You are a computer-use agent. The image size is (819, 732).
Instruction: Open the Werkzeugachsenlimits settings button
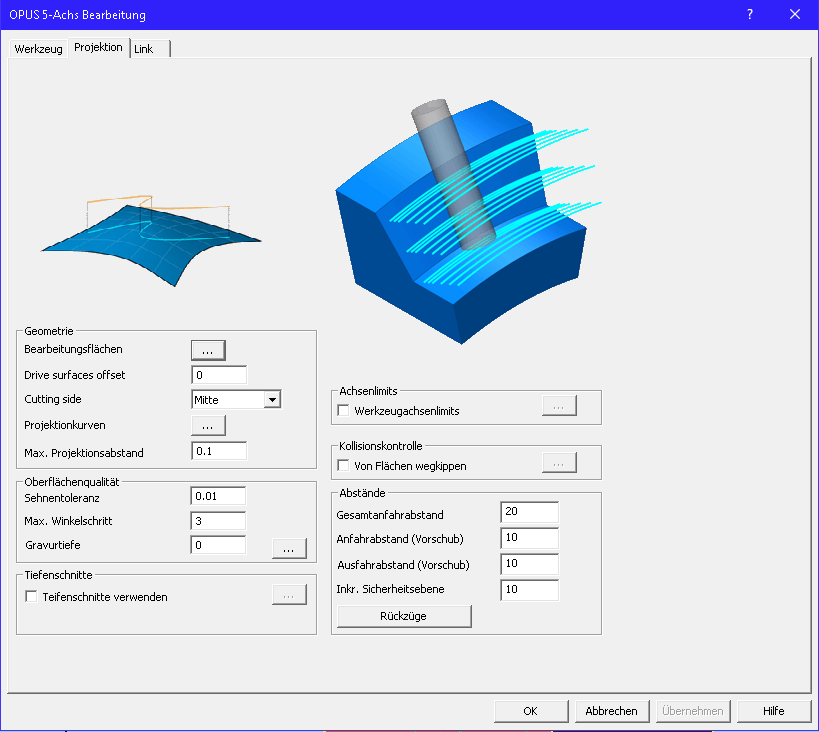[559, 406]
